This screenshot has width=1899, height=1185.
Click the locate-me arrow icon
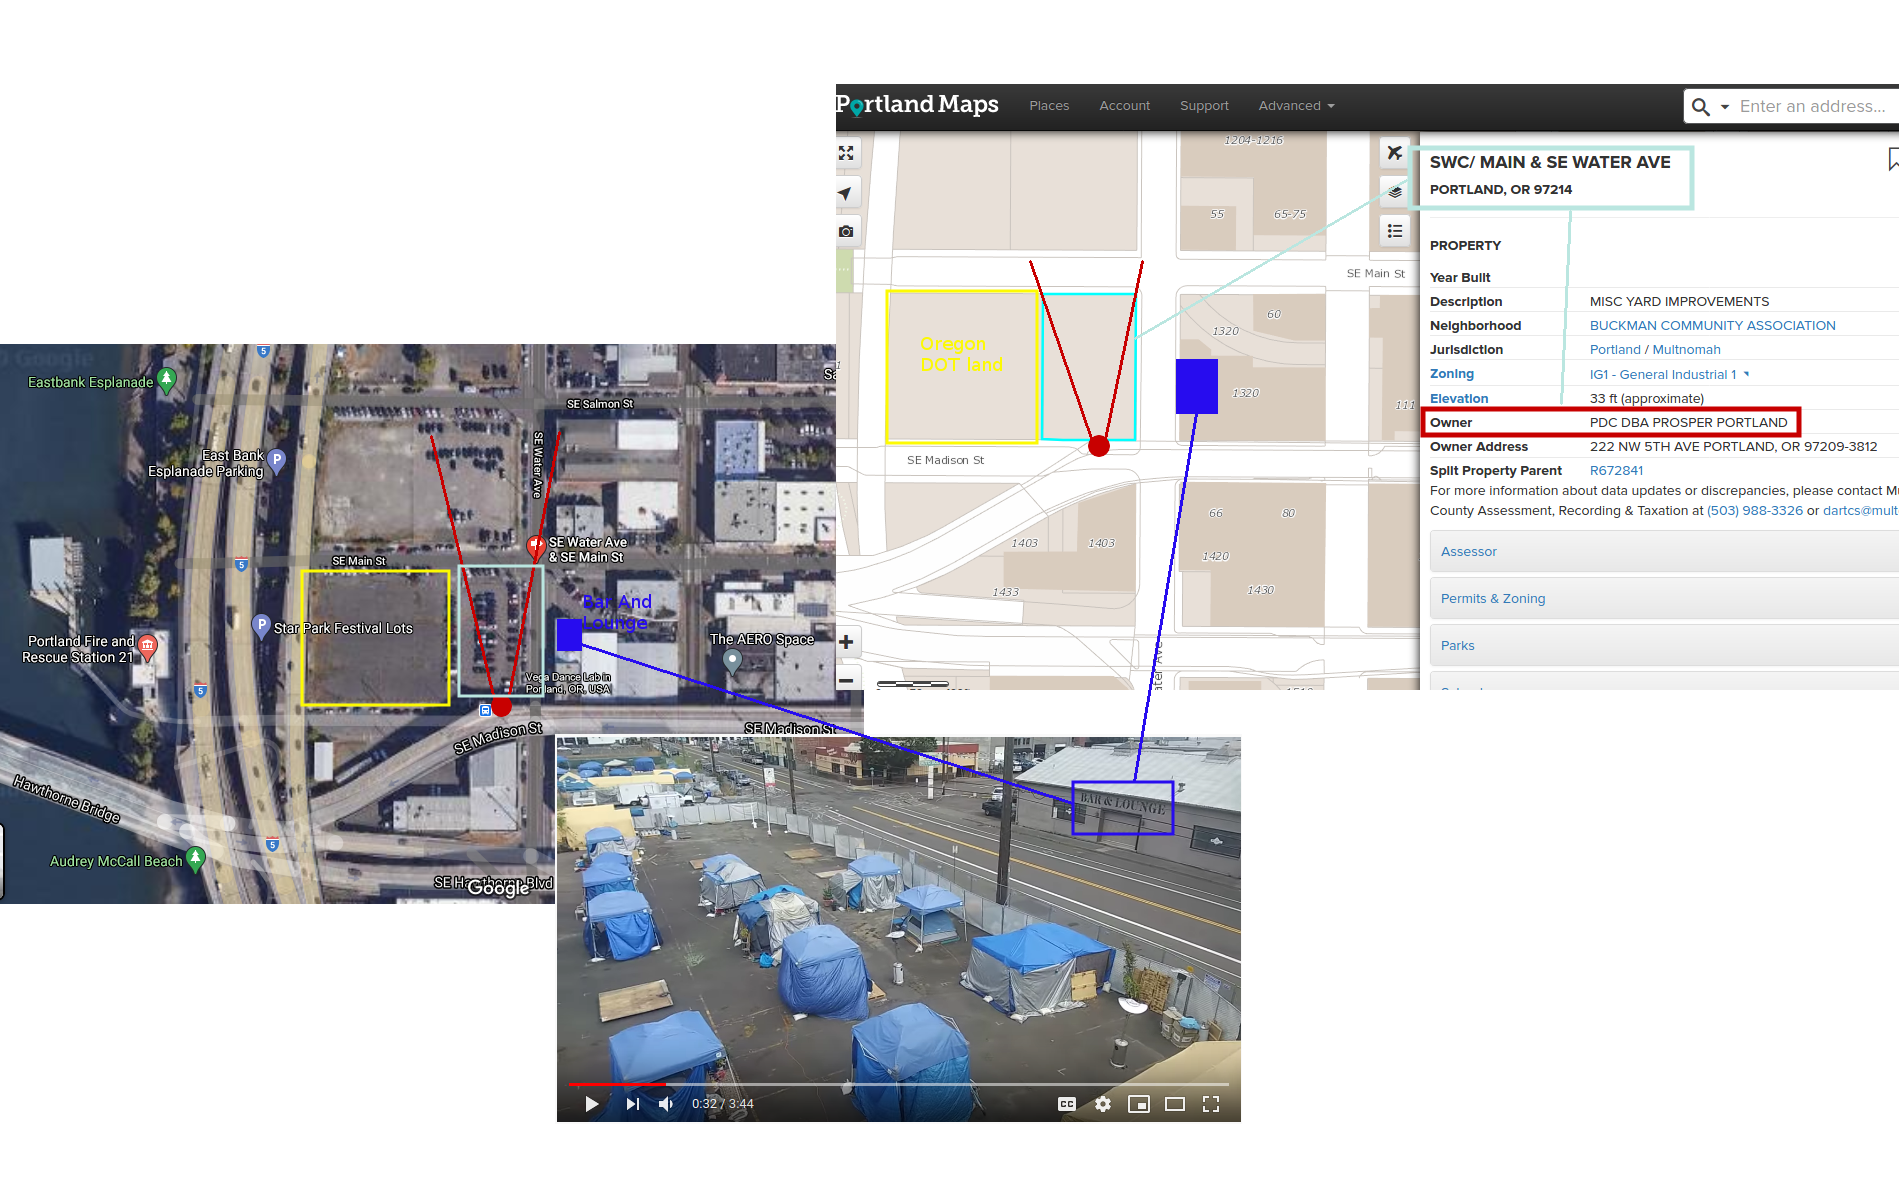coord(846,193)
